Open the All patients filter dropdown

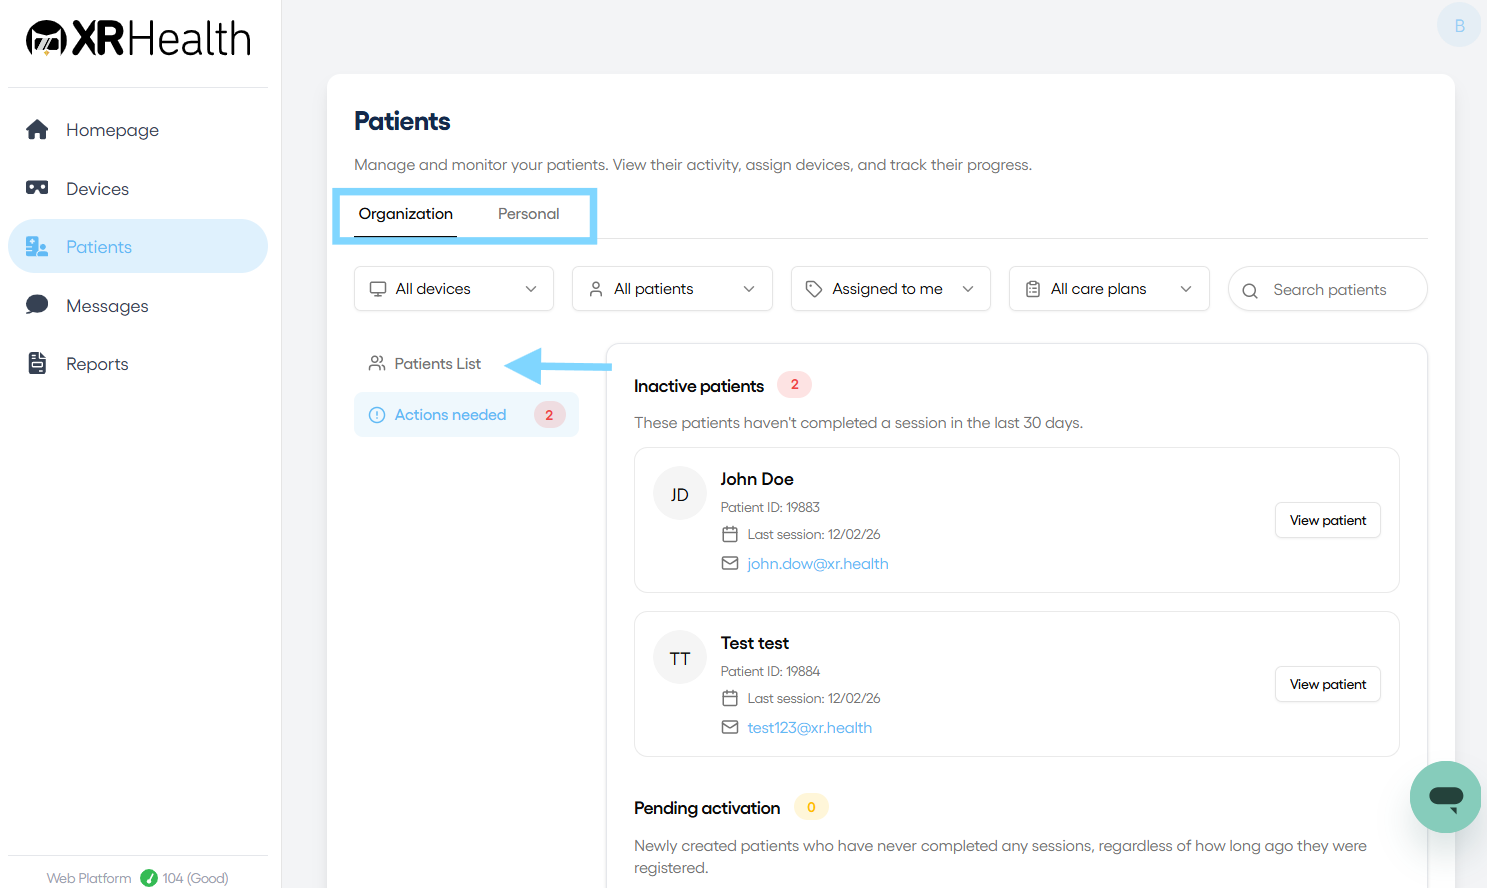(672, 289)
